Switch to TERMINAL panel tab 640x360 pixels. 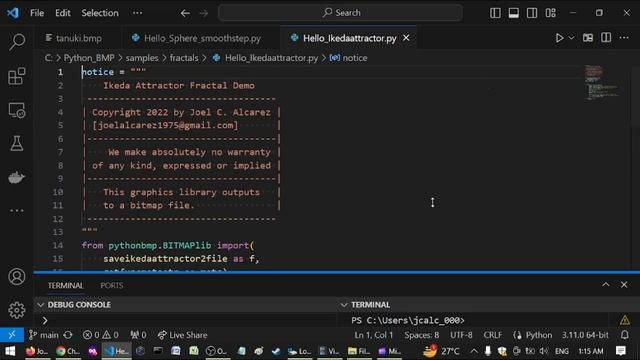pos(65,285)
